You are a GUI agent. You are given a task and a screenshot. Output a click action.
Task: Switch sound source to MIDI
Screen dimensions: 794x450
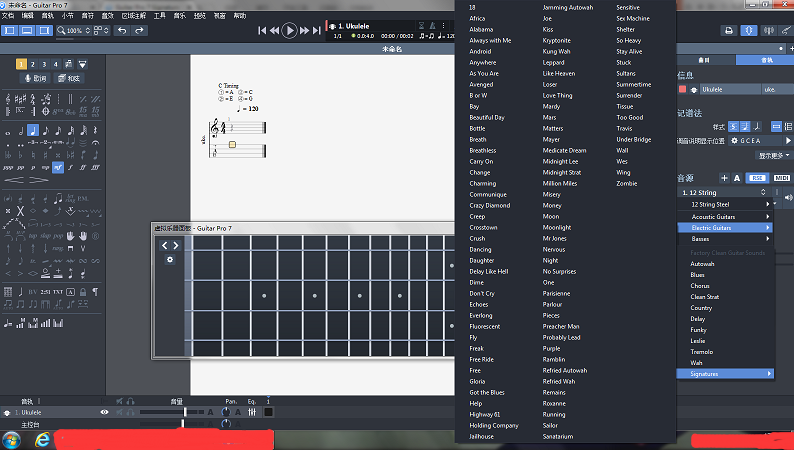[781, 178]
